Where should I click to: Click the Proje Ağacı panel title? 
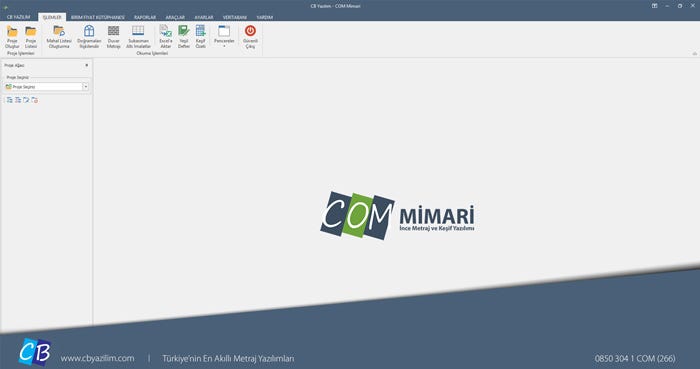point(15,65)
